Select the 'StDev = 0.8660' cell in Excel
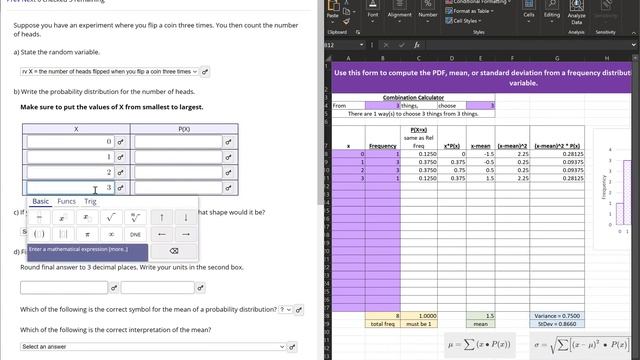Image resolution: width=640 pixels, height=360 pixels. [557, 324]
